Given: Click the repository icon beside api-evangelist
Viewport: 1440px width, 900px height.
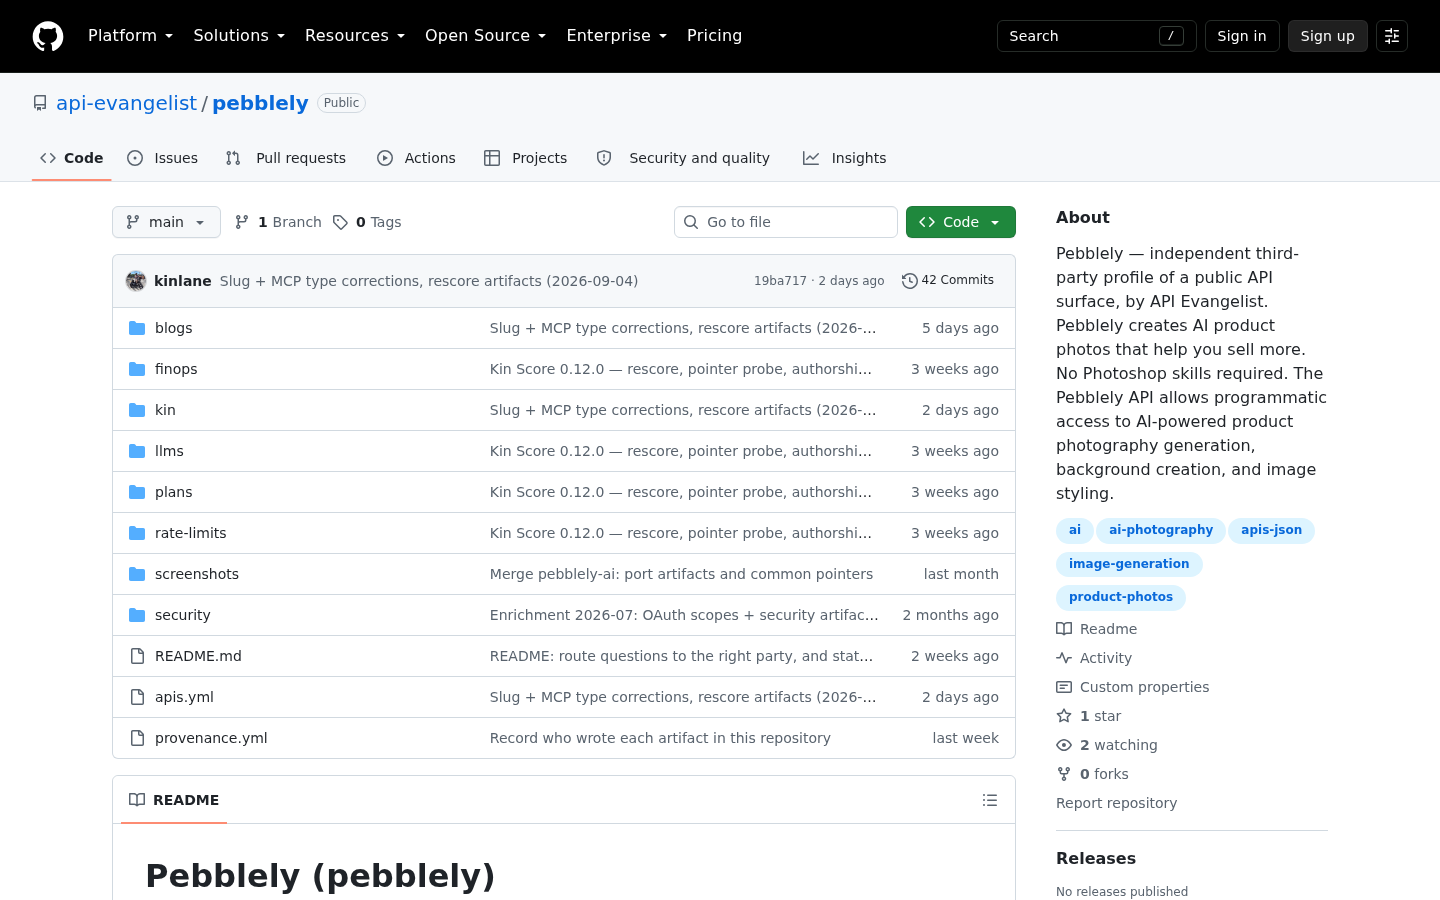Looking at the screenshot, I should (x=40, y=103).
